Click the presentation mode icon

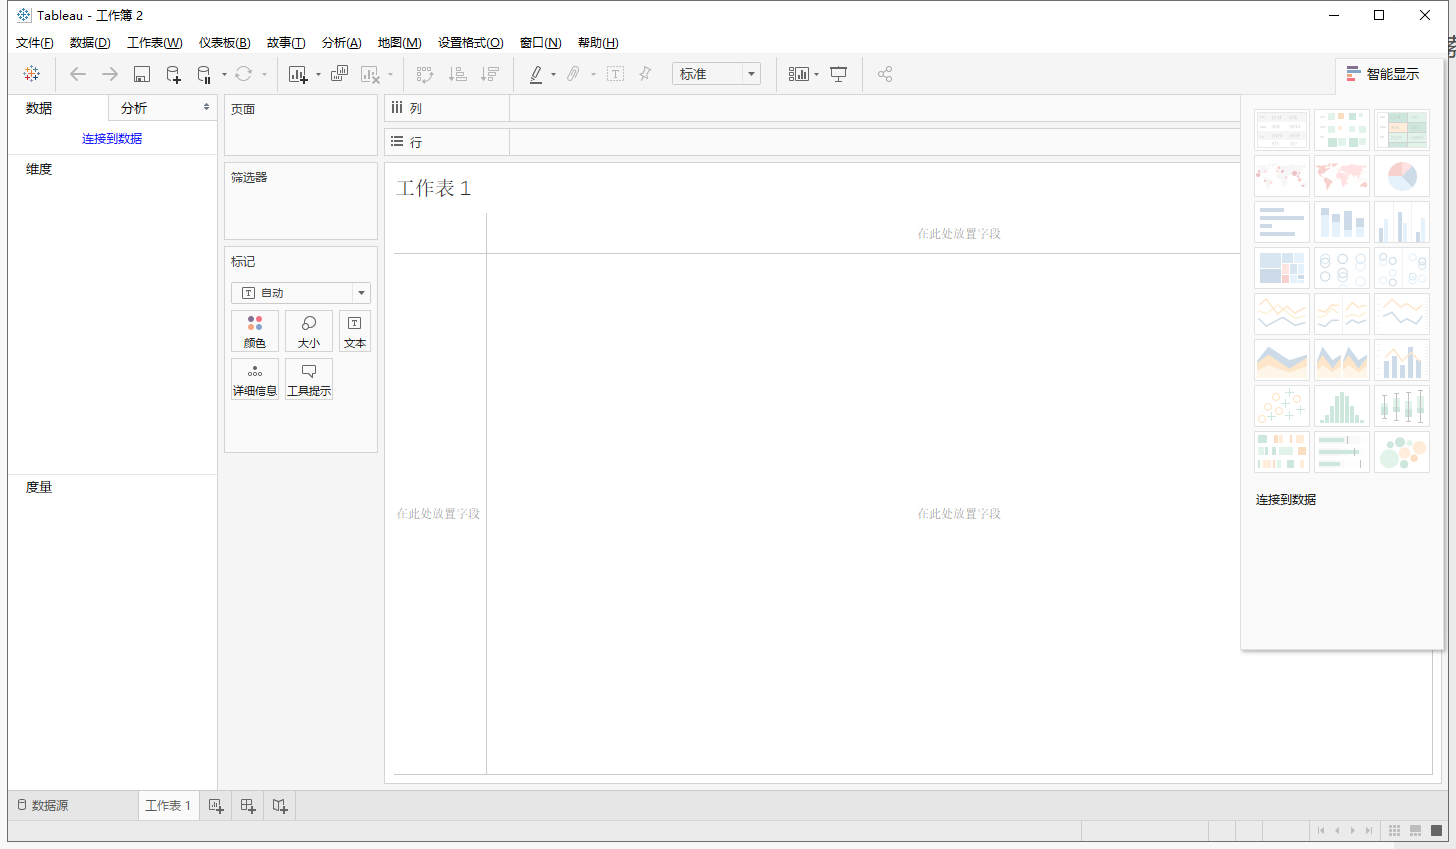pos(838,73)
